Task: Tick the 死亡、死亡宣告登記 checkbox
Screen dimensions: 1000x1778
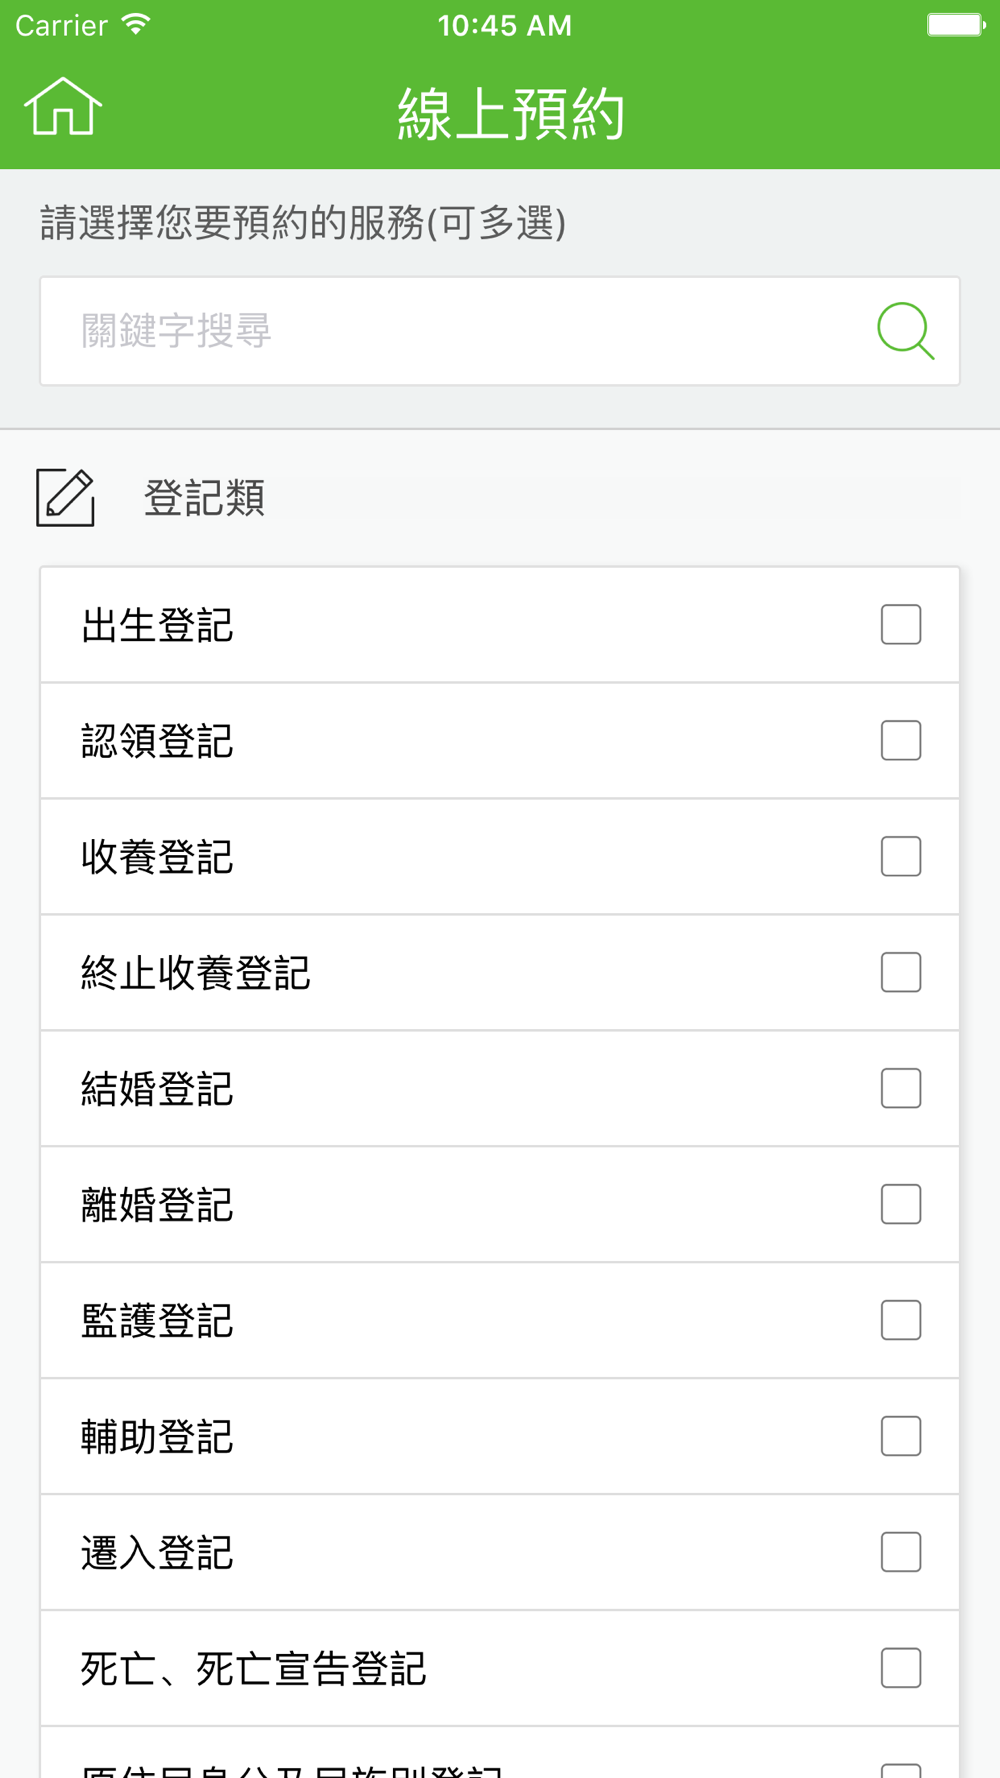Action: click(x=901, y=1669)
